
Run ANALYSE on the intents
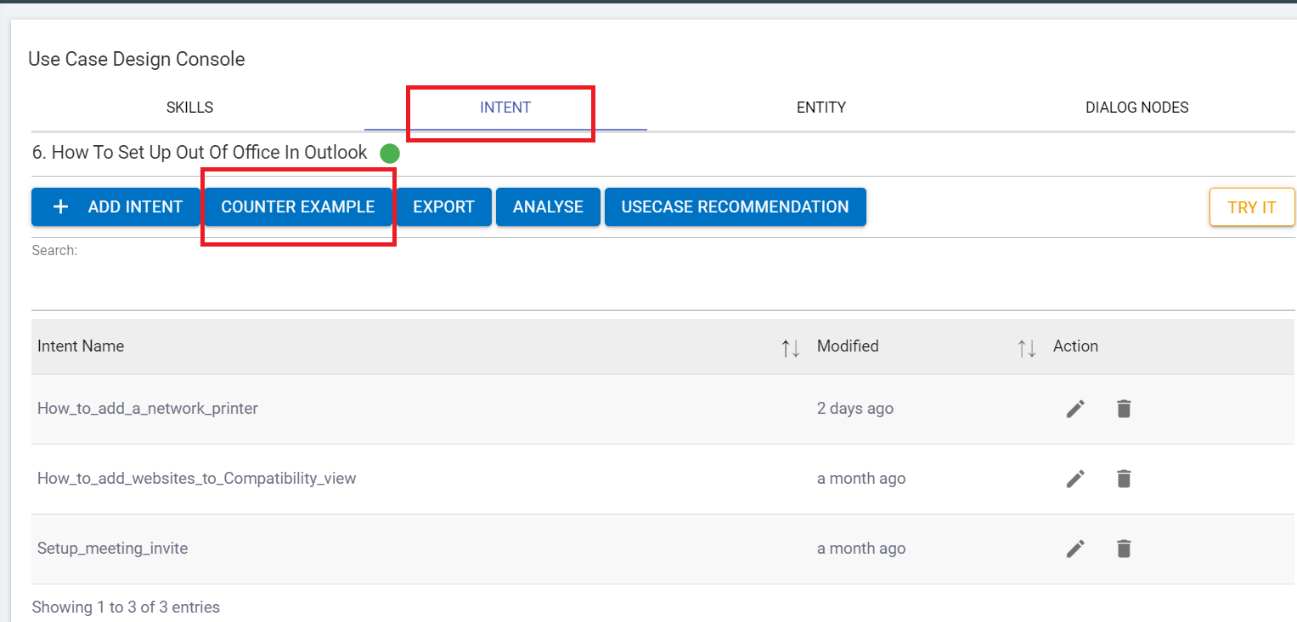(x=548, y=207)
